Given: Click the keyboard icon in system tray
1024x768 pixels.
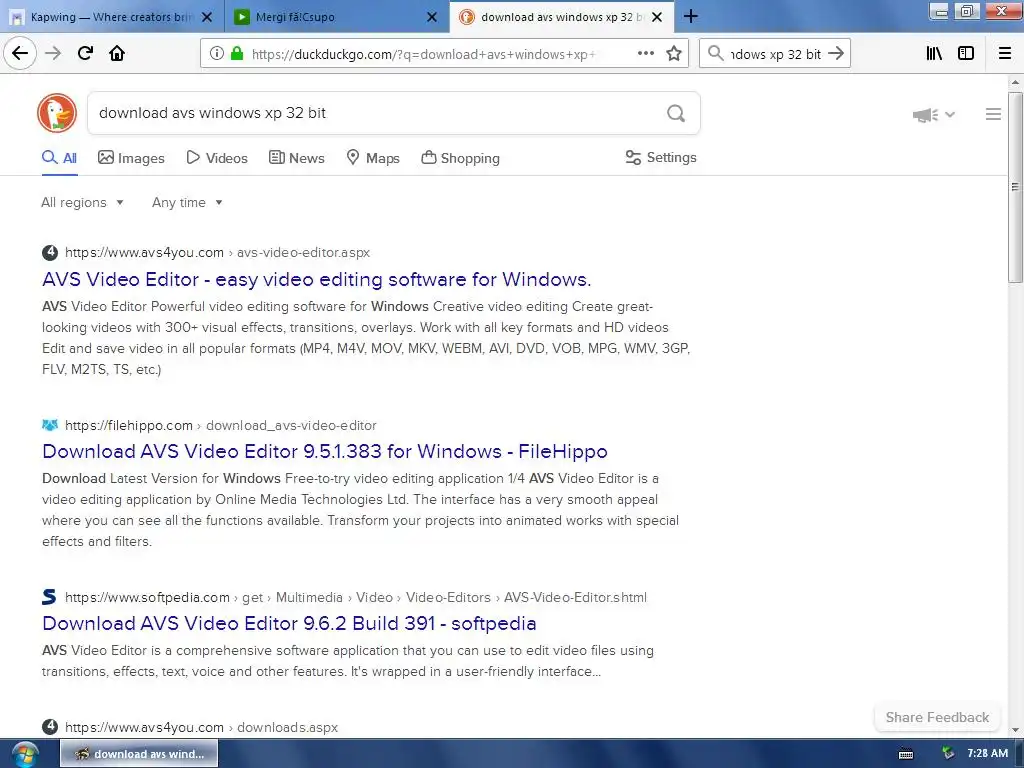Looking at the screenshot, I should click(906, 754).
